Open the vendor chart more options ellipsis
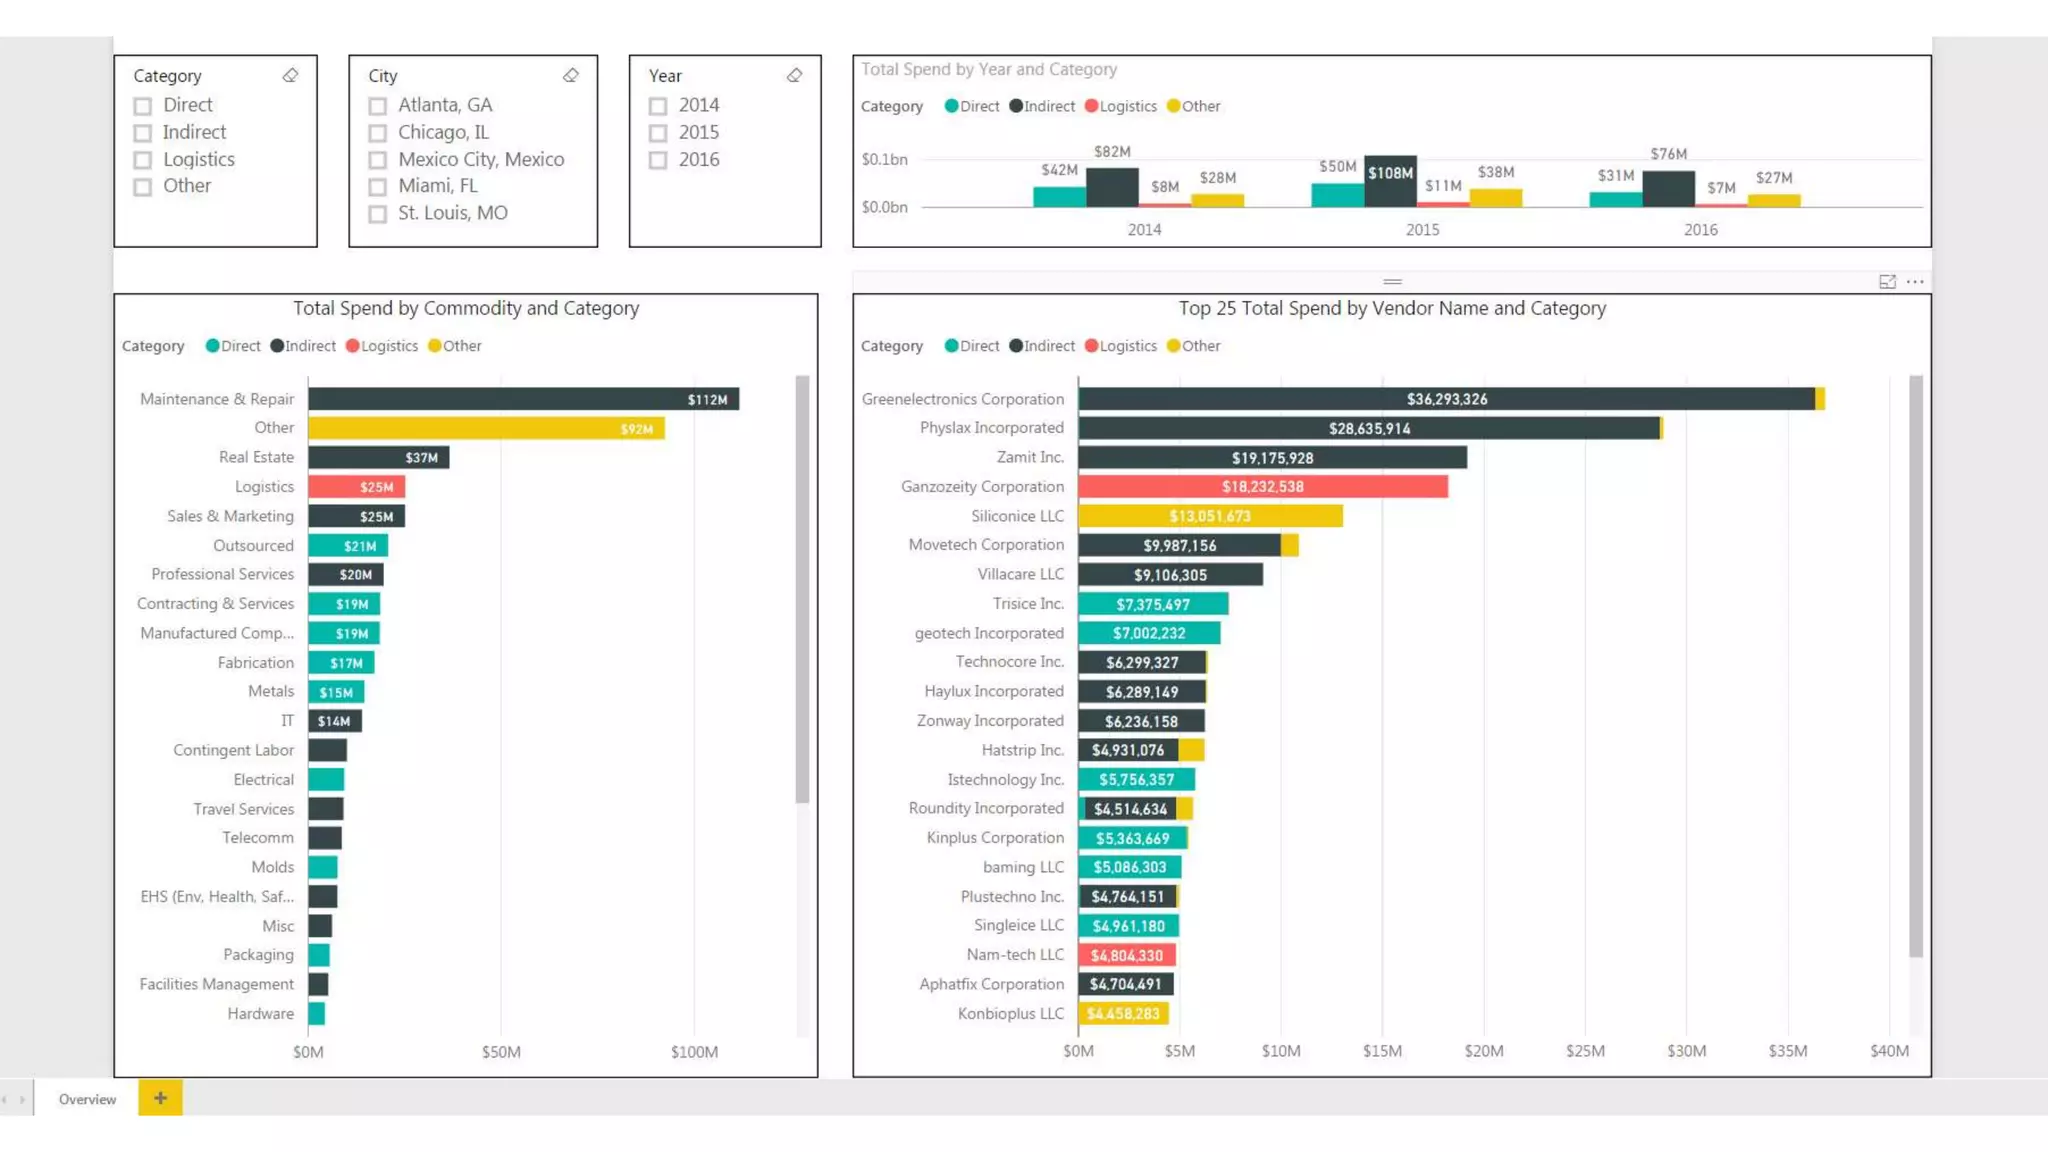Image resolution: width=2048 pixels, height=1152 pixels. tap(1915, 282)
